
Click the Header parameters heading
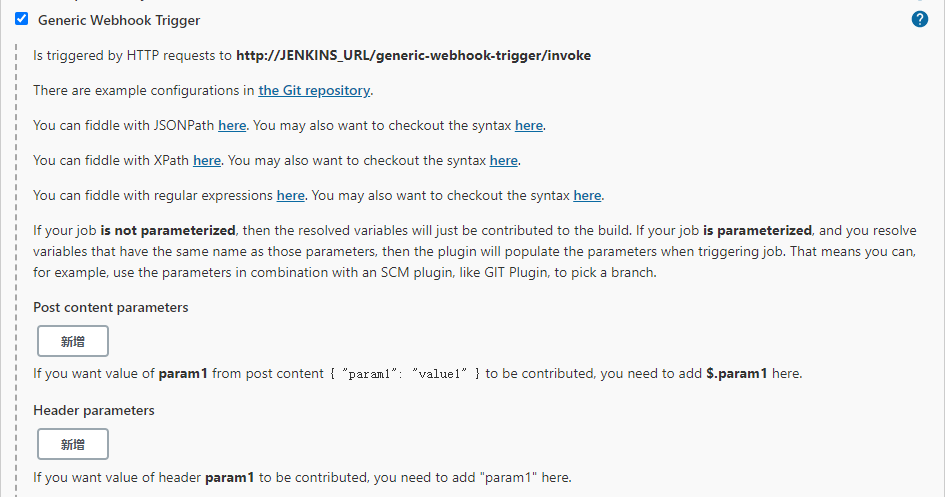coord(94,410)
